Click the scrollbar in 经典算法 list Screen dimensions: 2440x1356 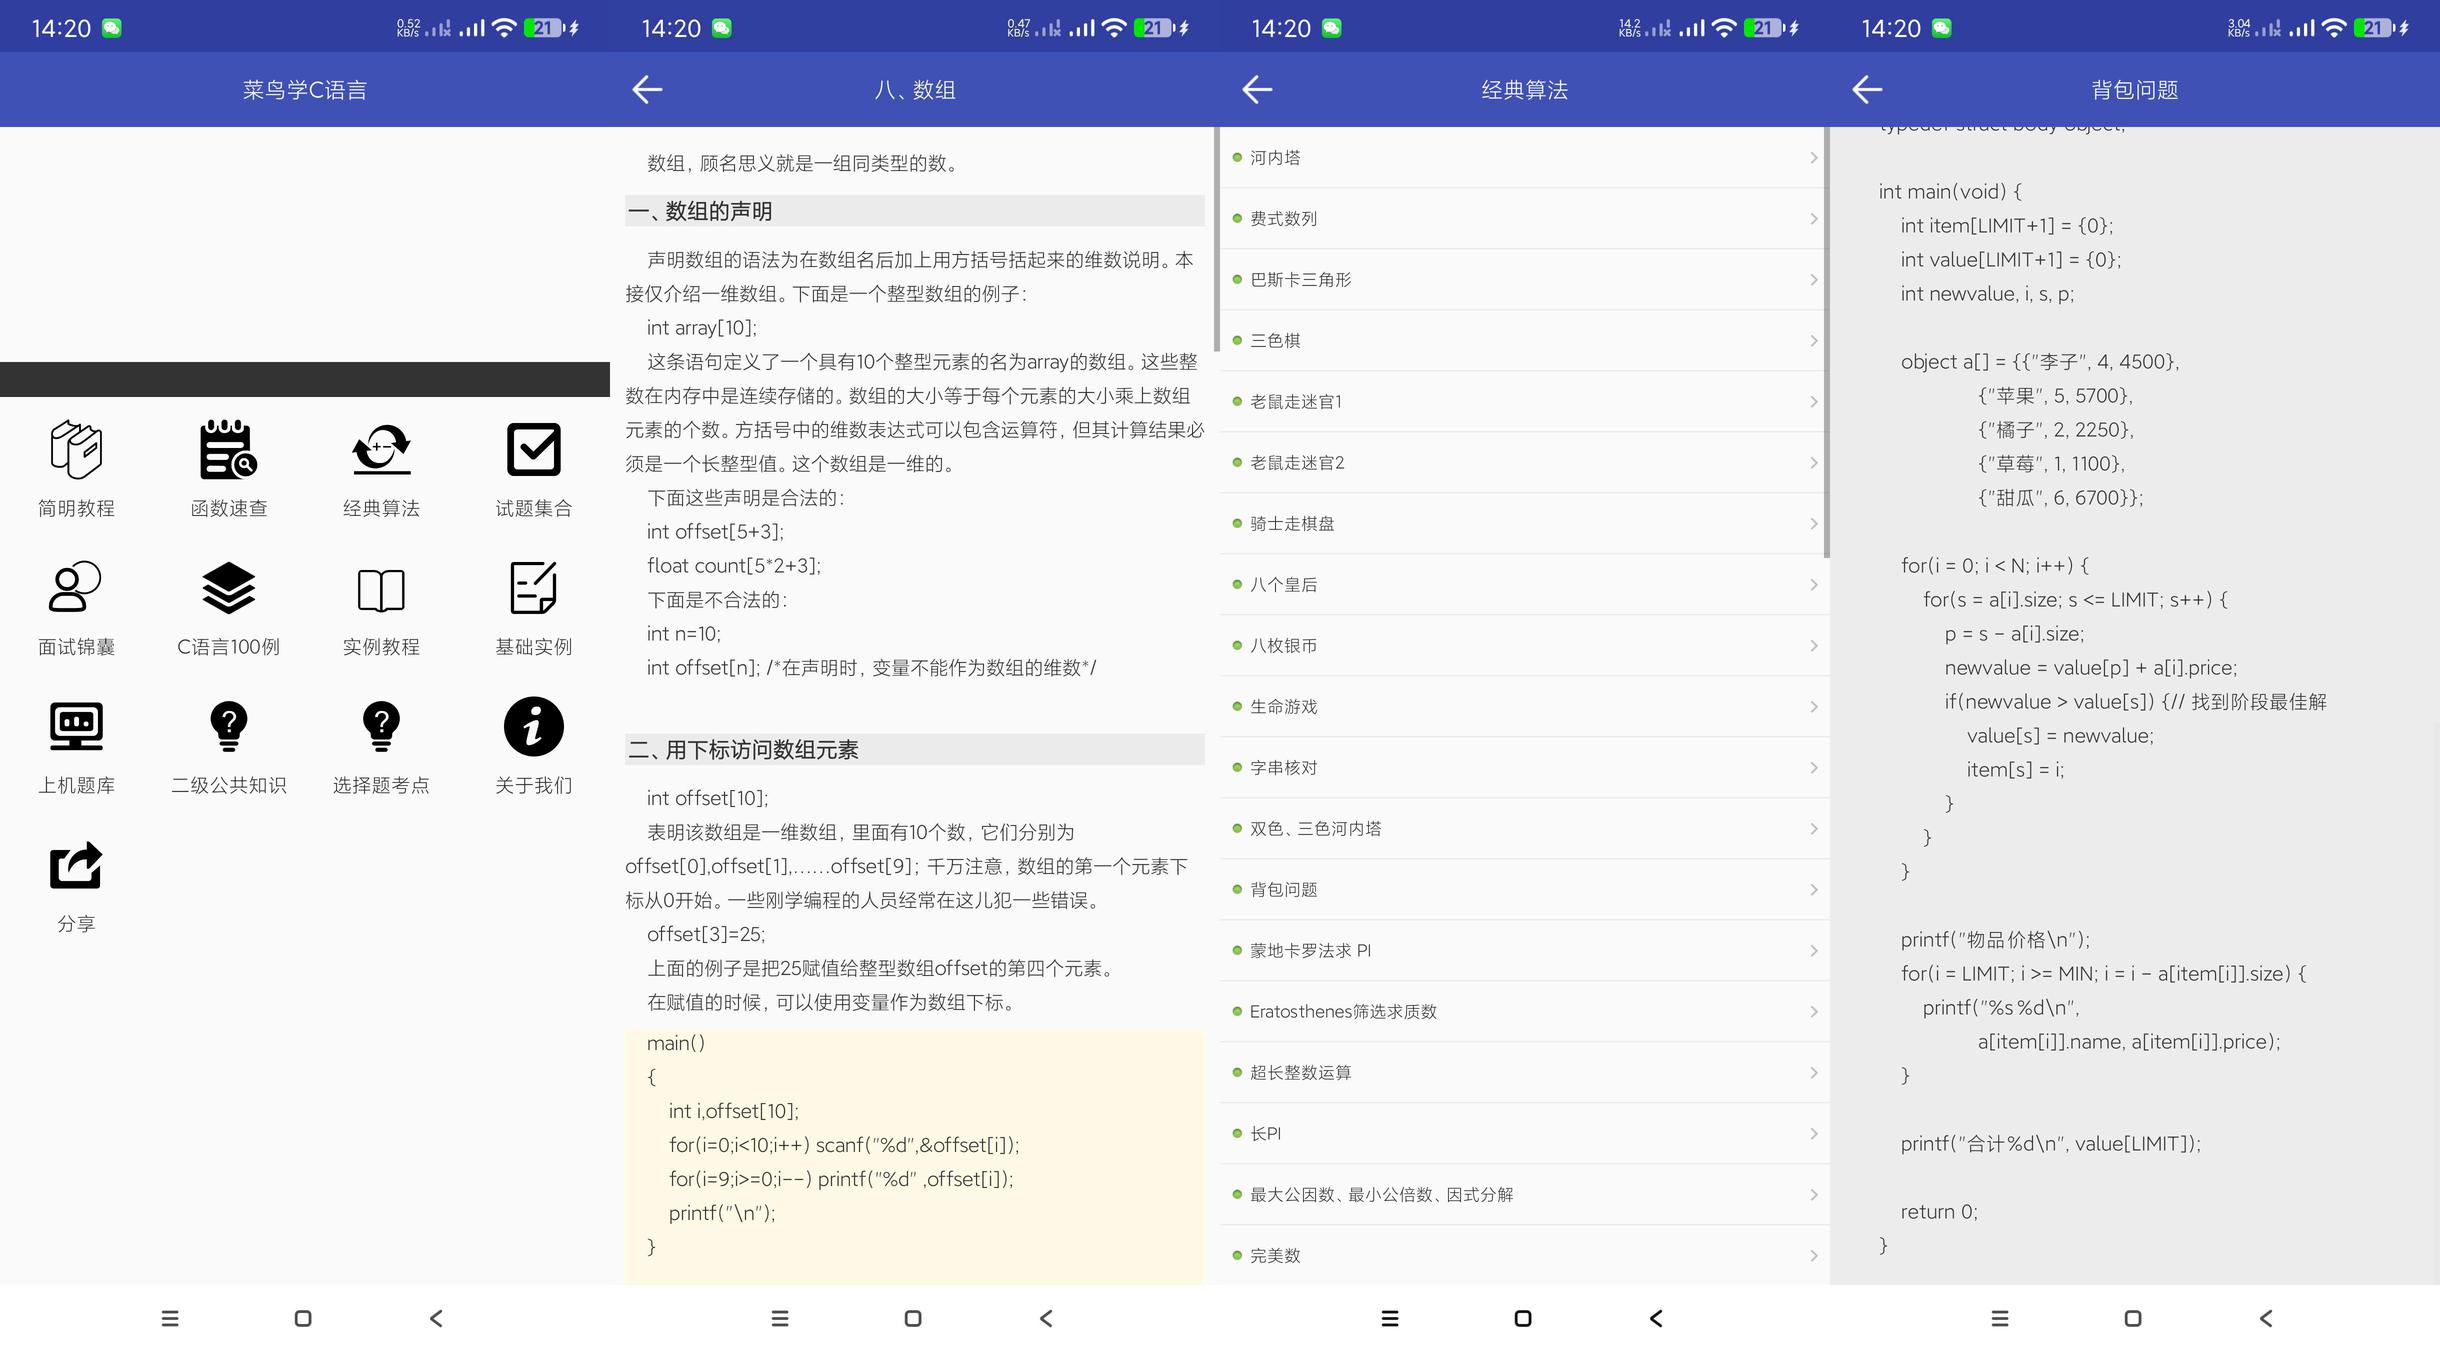tap(1826, 340)
